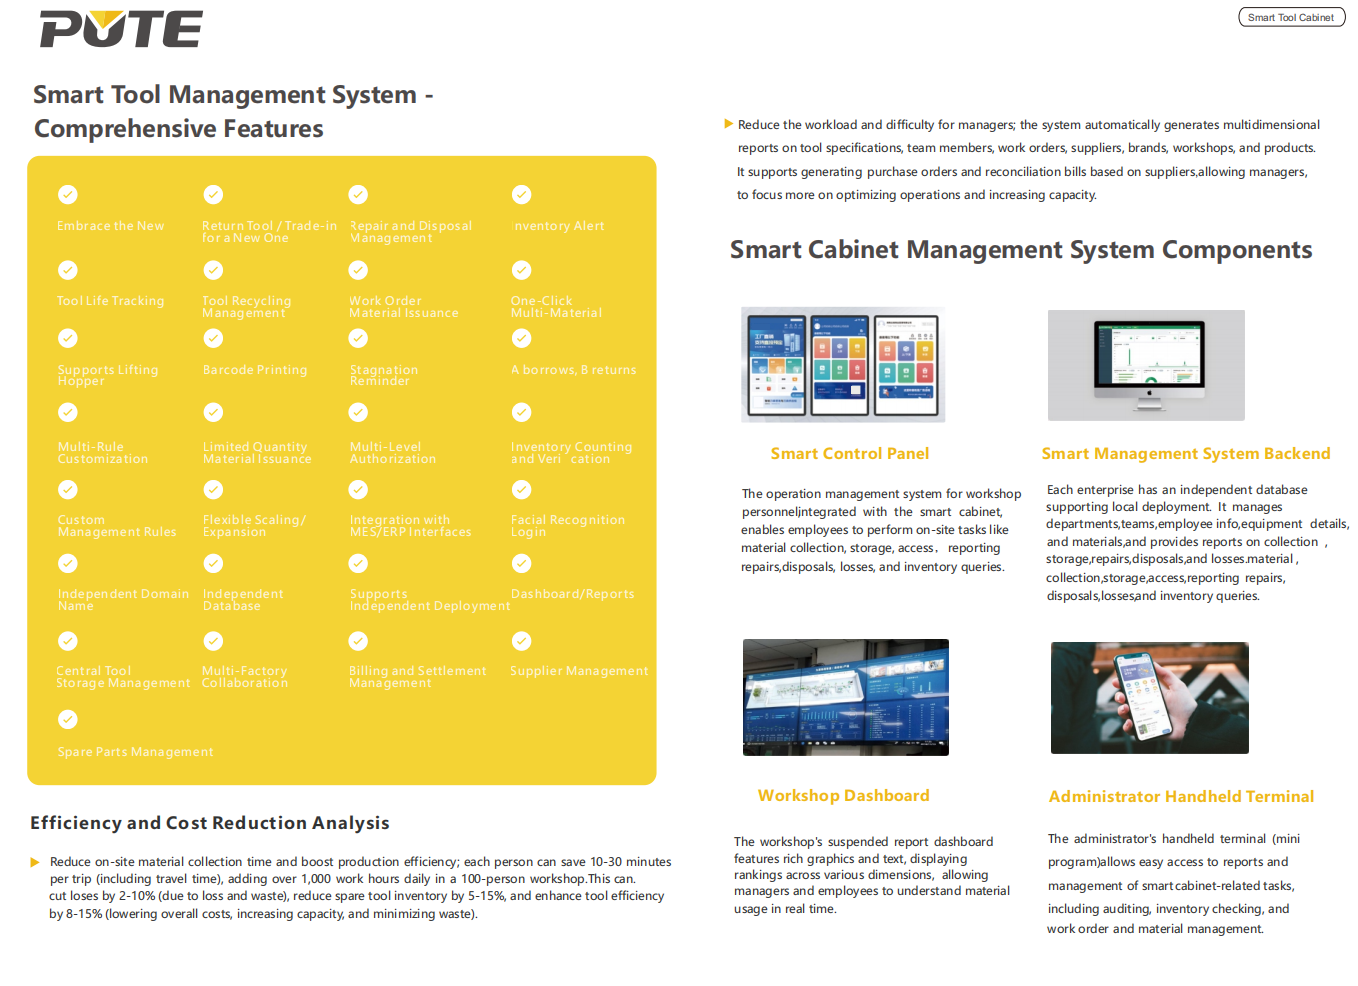1358x986 pixels.
Task: Click the checkmark above Inventory Alert
Action: (x=521, y=195)
